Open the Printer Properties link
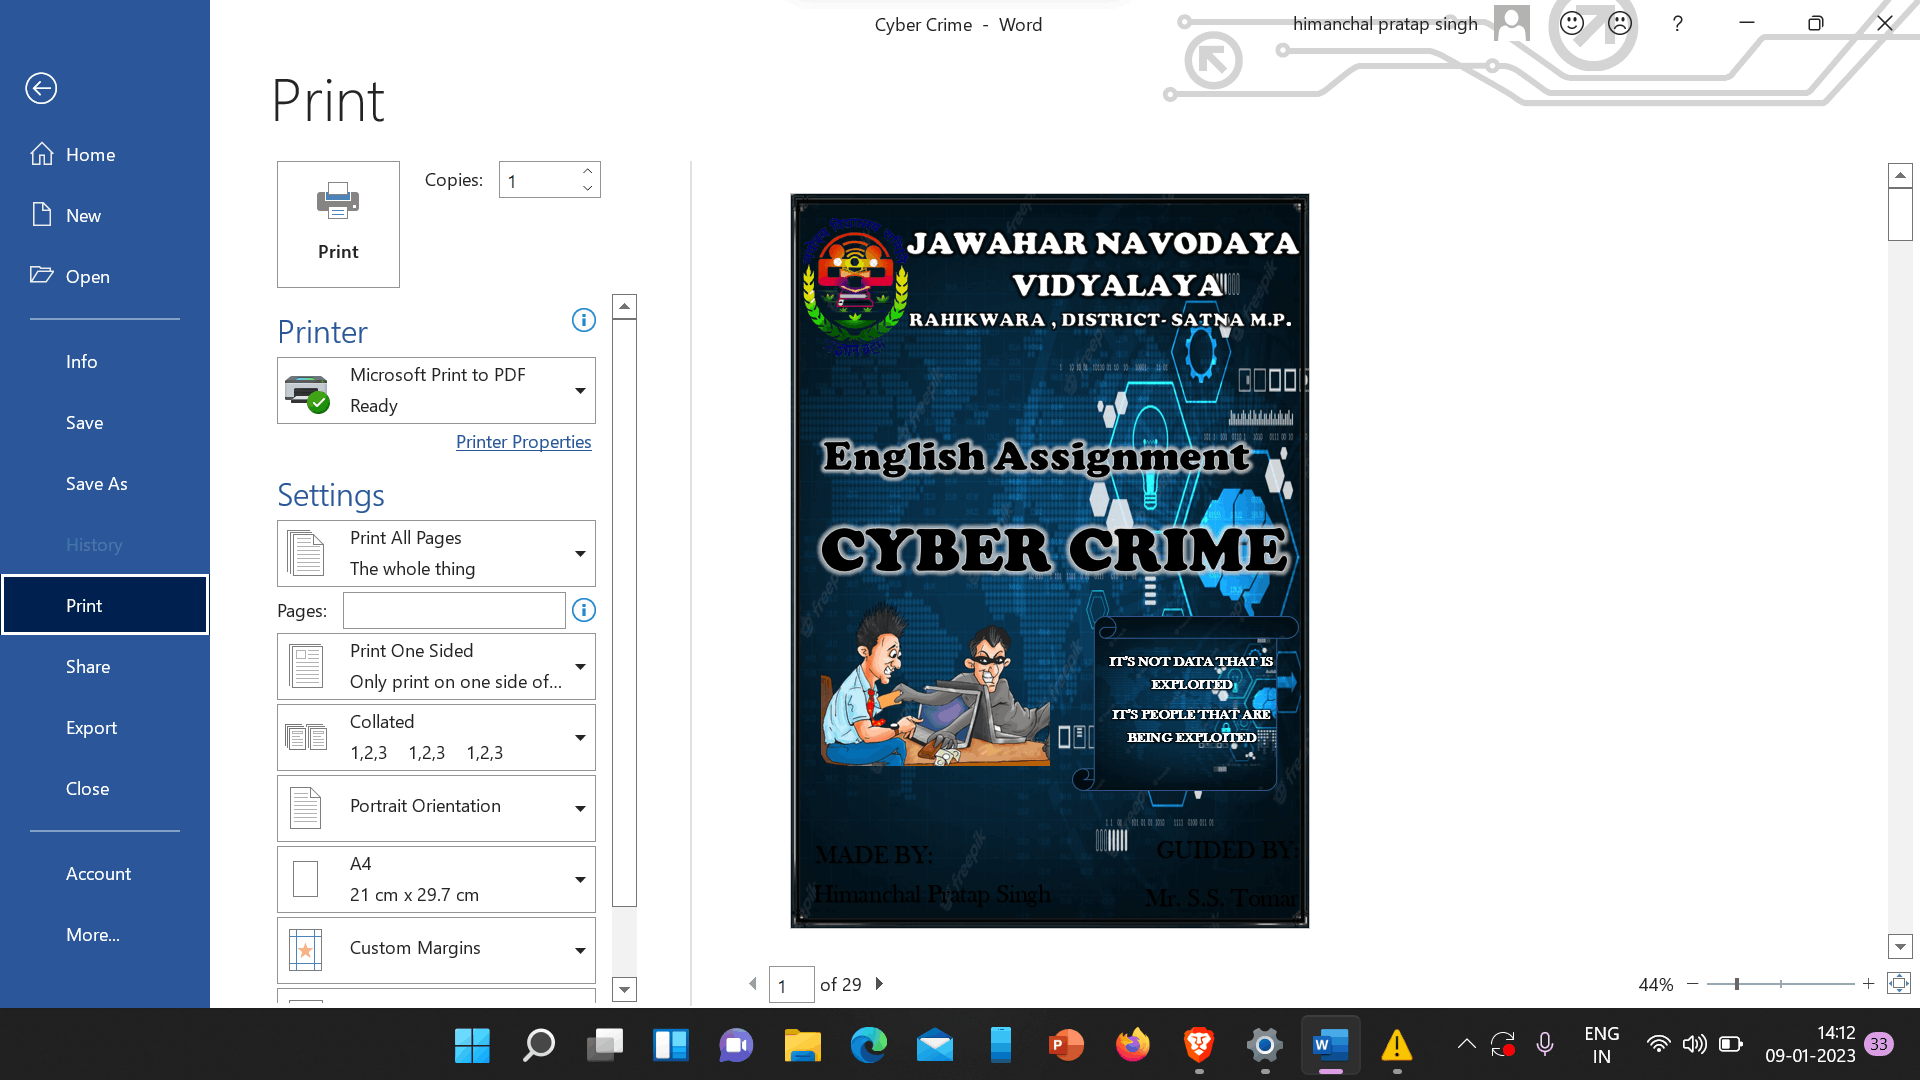1920x1080 pixels. 523,442
